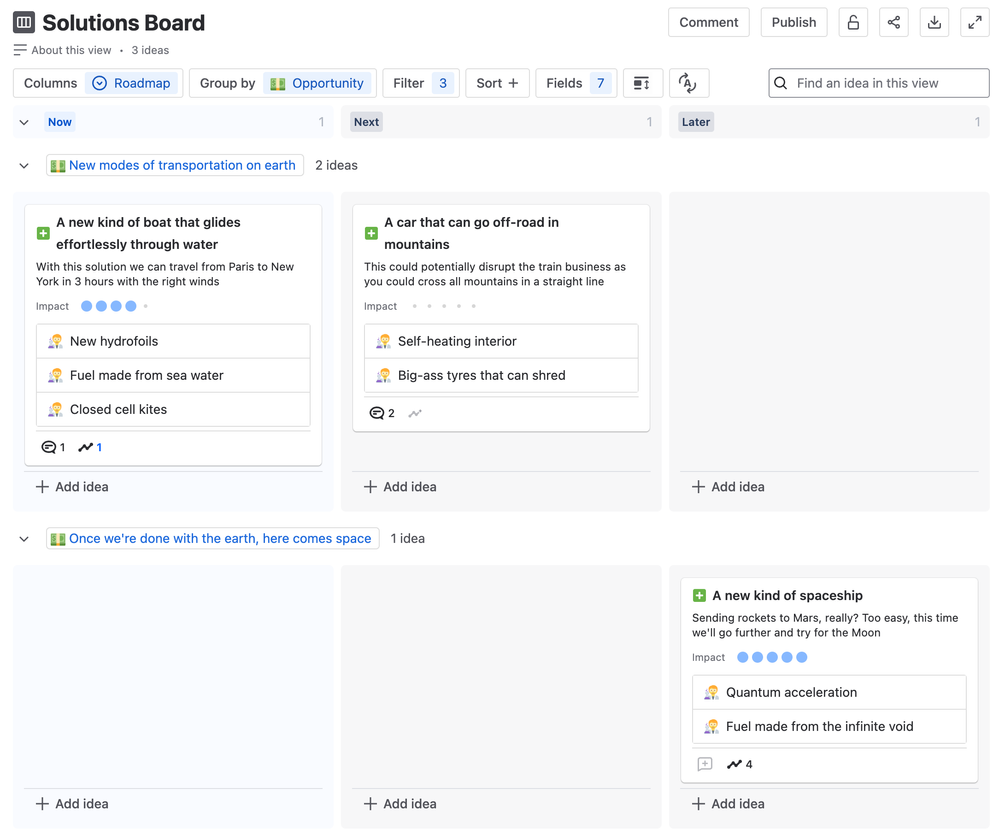The image size is (999, 837).
Task: Collapse the Now column header chevron
Action: point(24,122)
